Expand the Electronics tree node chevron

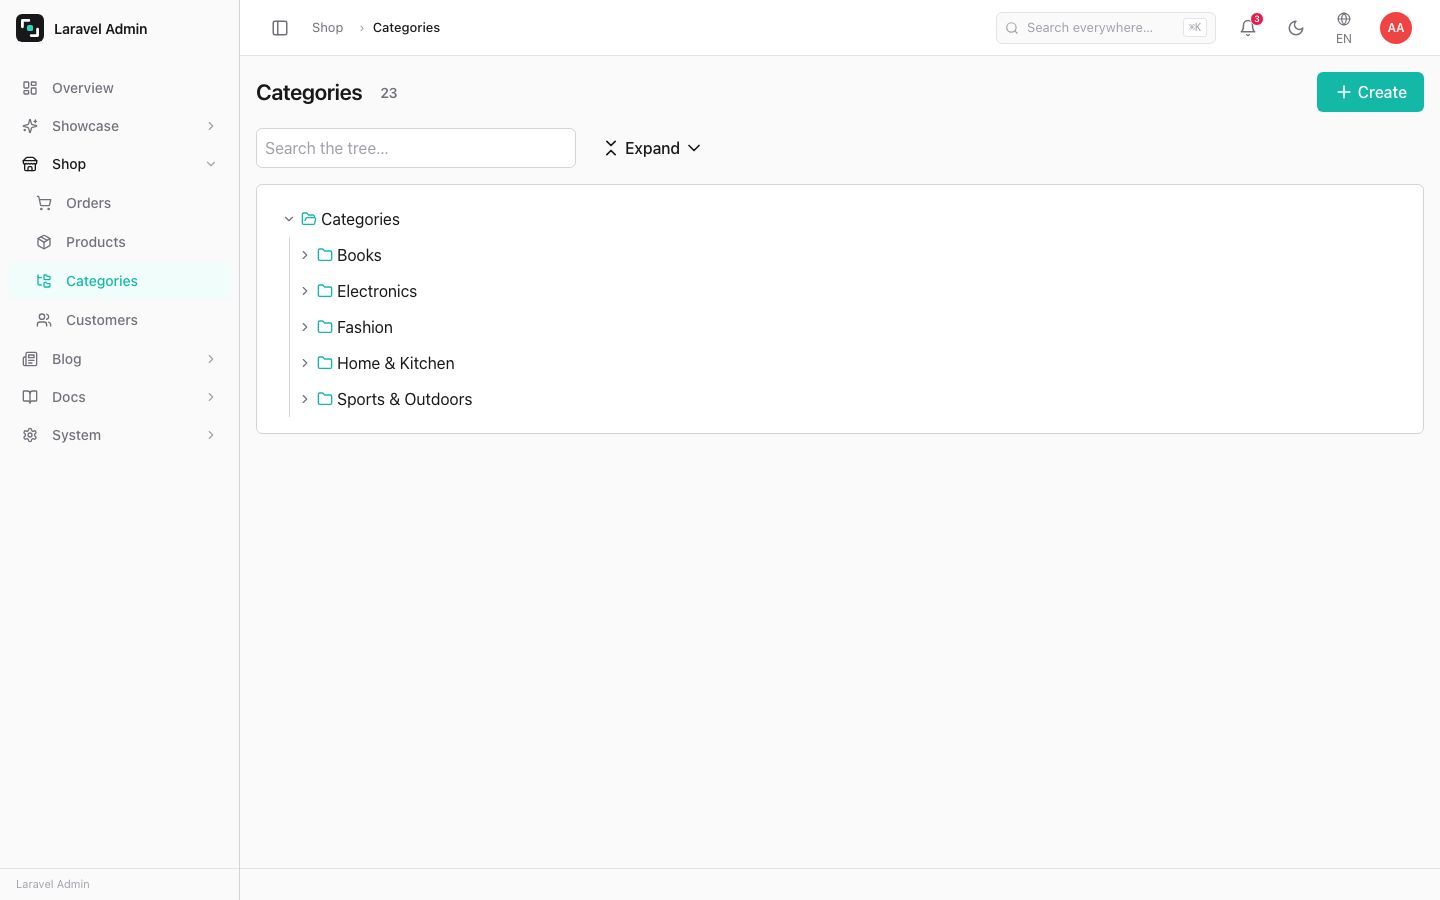click(x=305, y=291)
